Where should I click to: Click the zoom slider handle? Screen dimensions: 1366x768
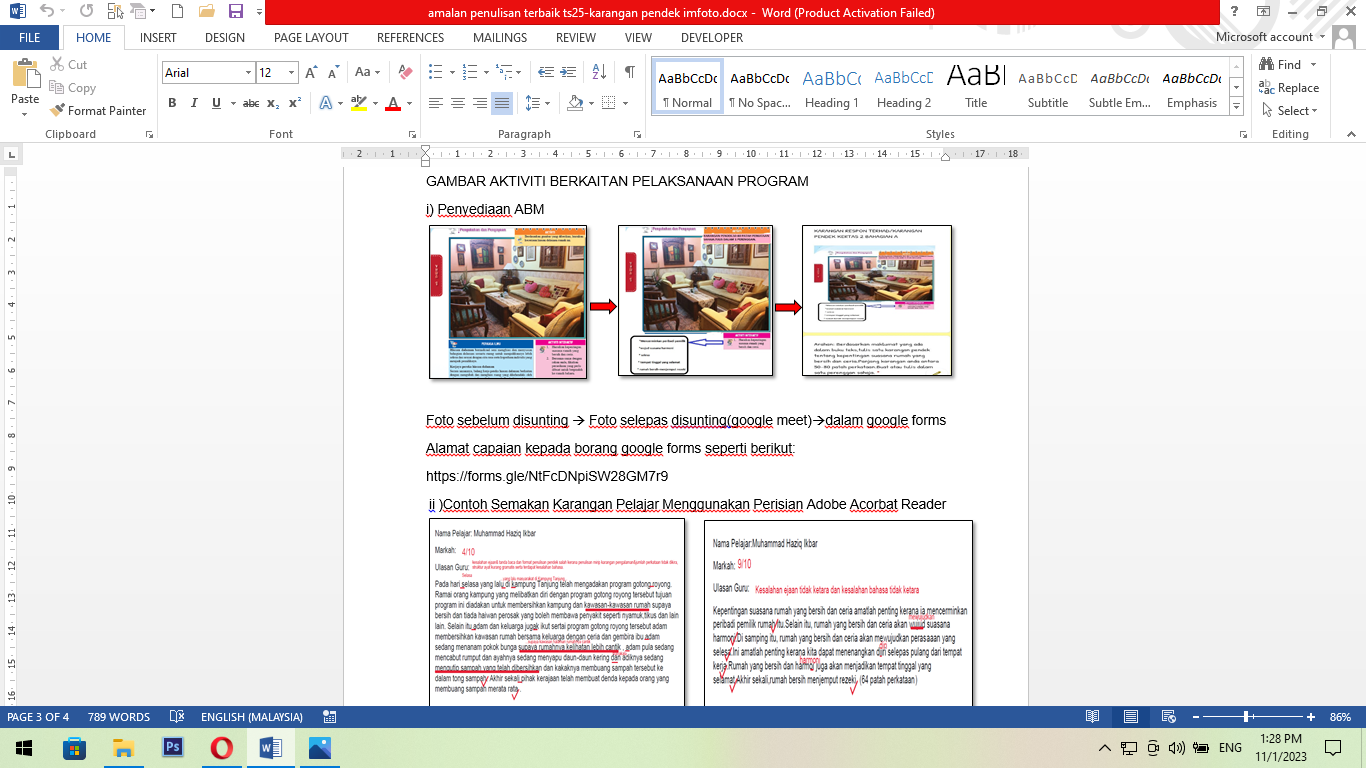click(1246, 717)
